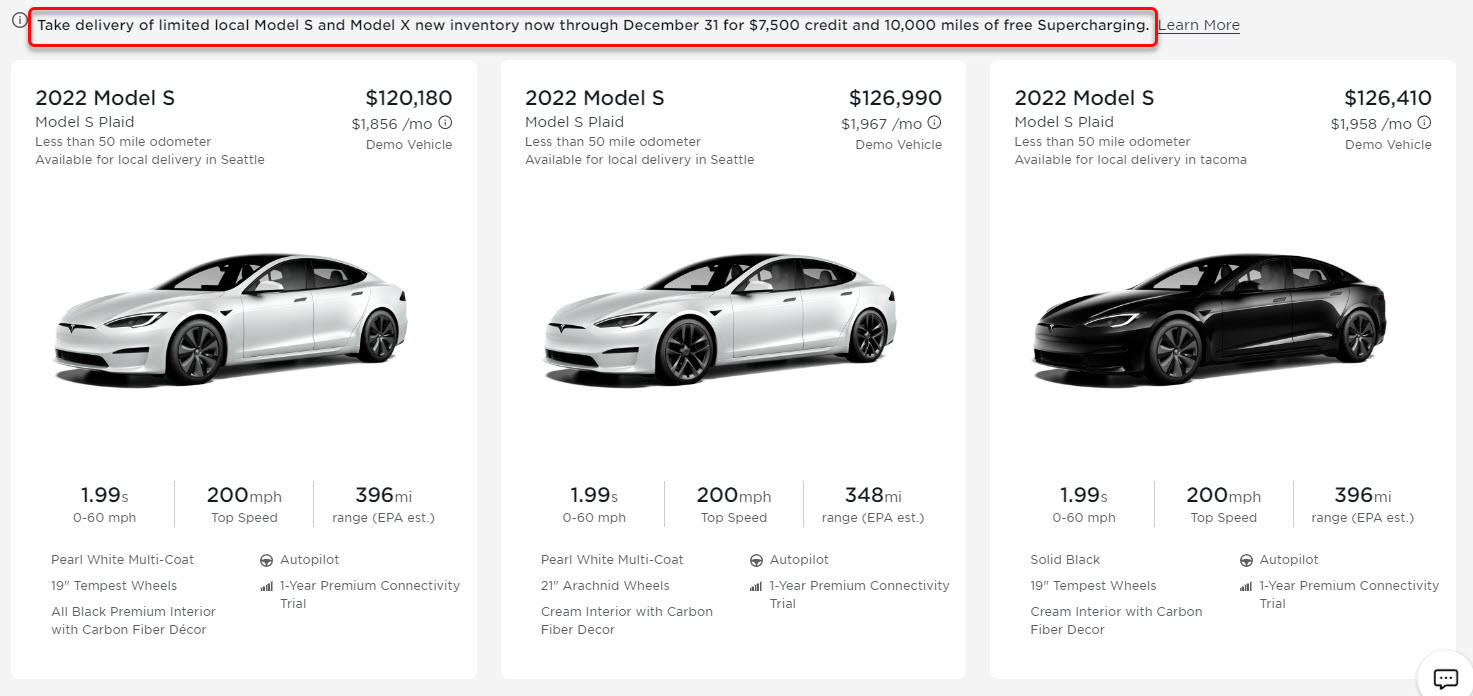1473x696 pixels.
Task: Click info icon next to $1,856 /mo
Action: (445, 123)
